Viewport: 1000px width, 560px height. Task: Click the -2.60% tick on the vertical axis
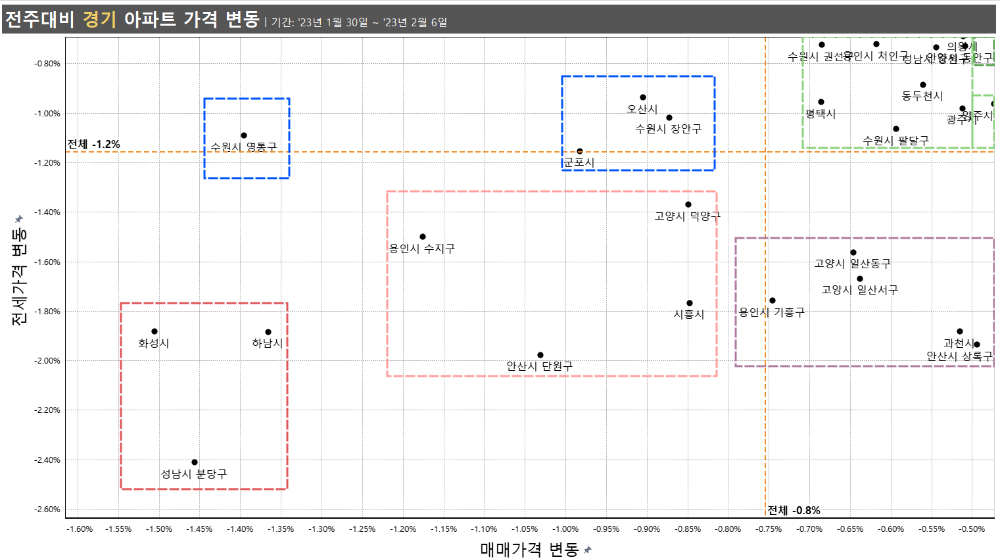point(47,509)
